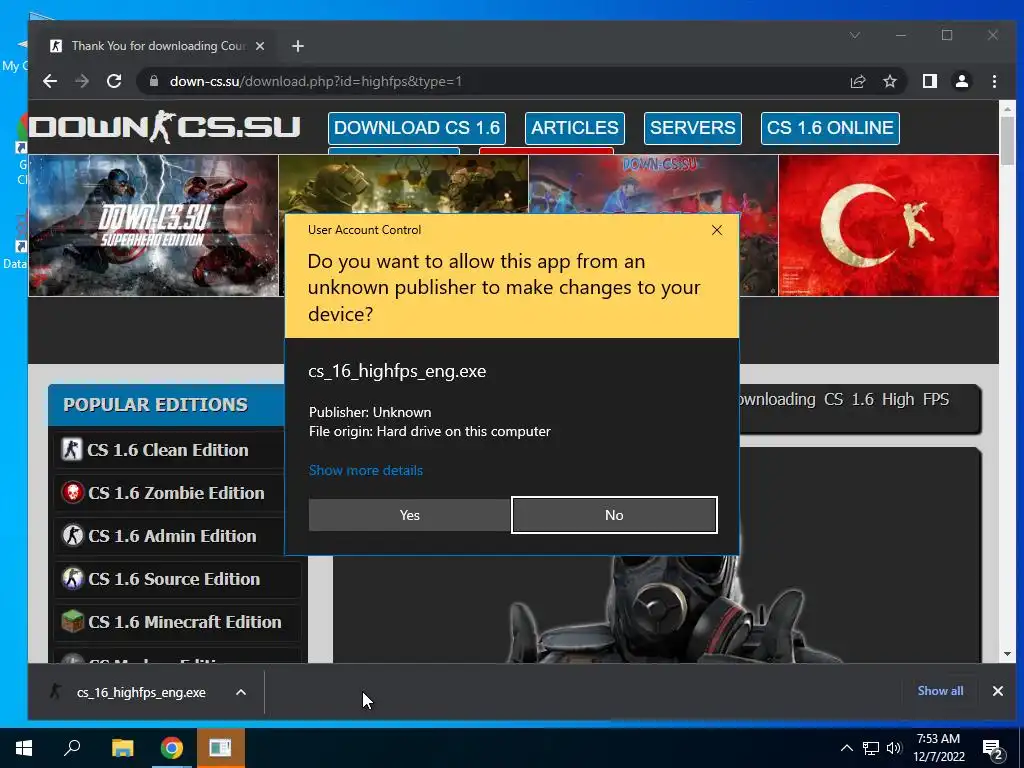Open CS 1.6 Admin Edition link

click(x=172, y=536)
